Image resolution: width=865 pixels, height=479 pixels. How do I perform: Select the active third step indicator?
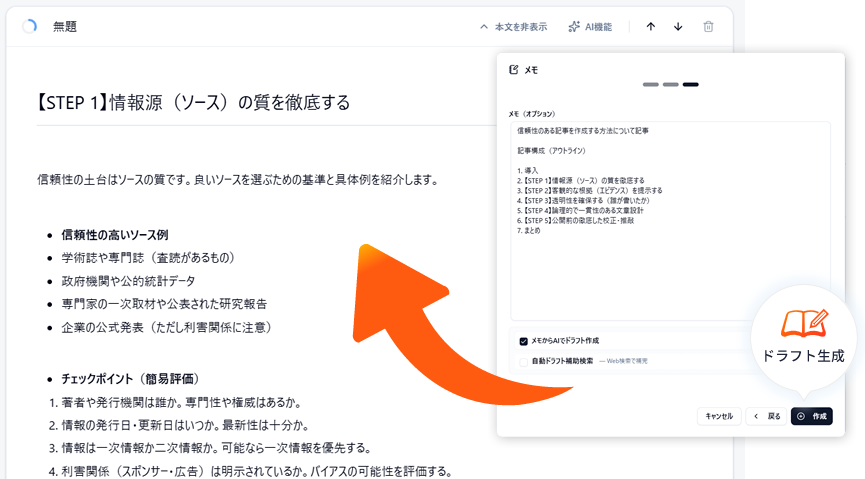point(690,85)
